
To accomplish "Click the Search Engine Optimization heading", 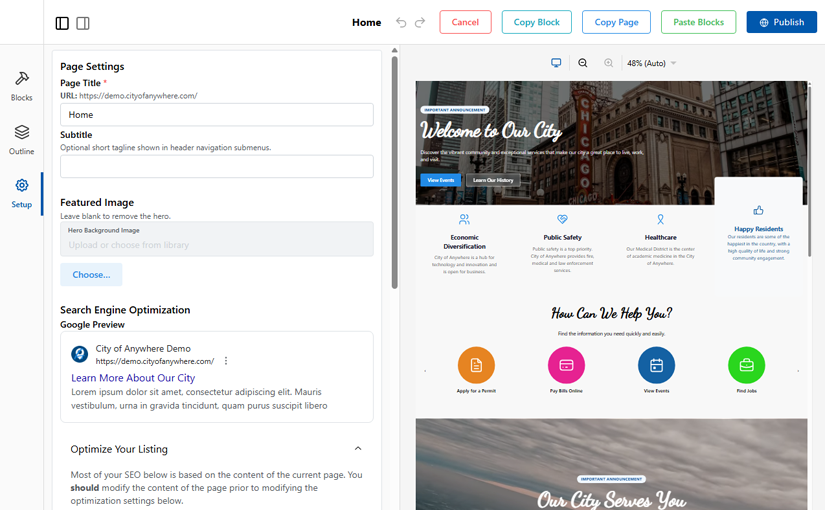I will 125,310.
